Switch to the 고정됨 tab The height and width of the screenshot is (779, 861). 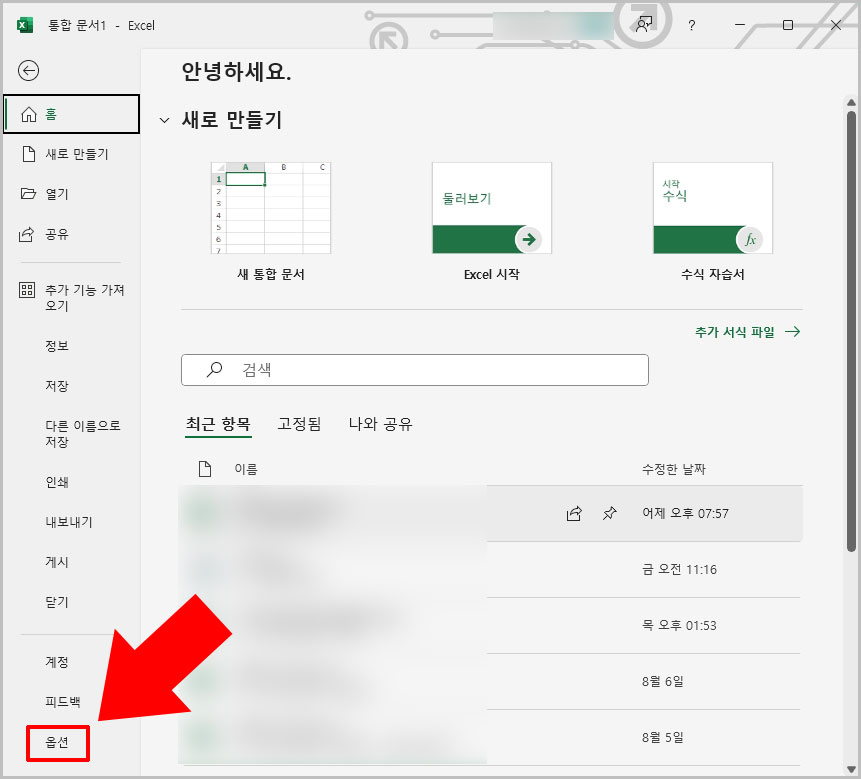point(299,424)
